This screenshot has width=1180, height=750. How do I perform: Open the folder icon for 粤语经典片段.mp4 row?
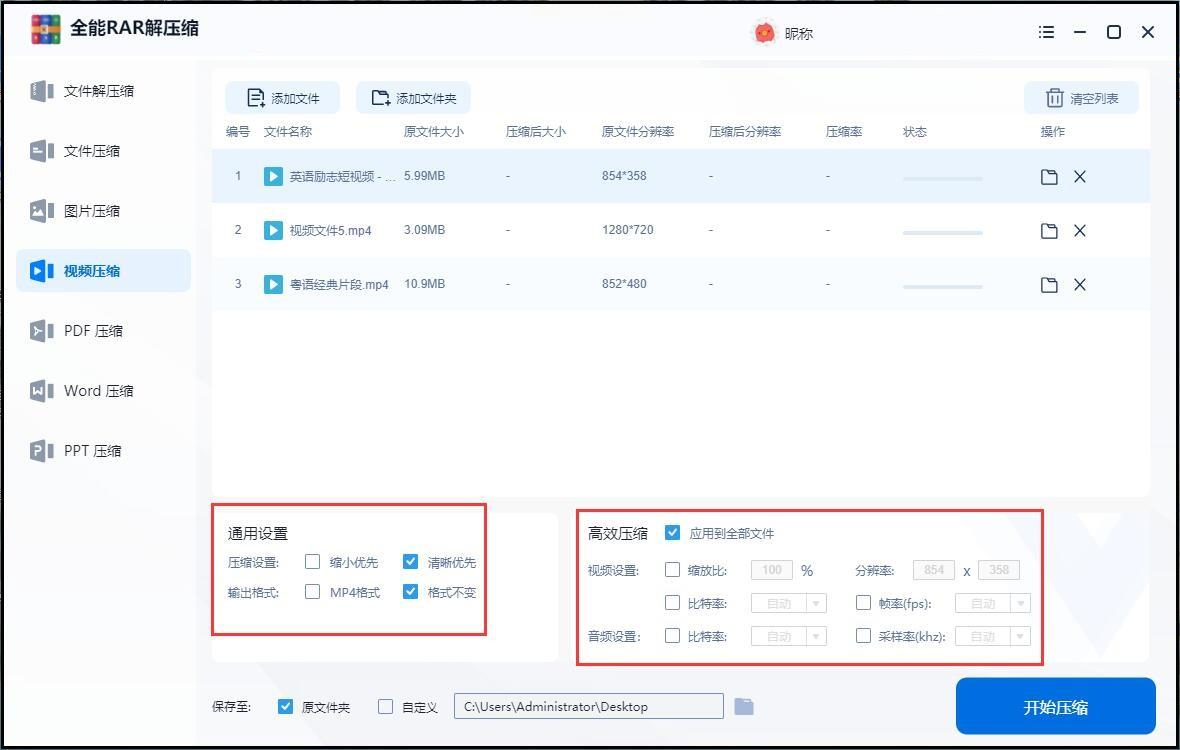pos(1049,285)
